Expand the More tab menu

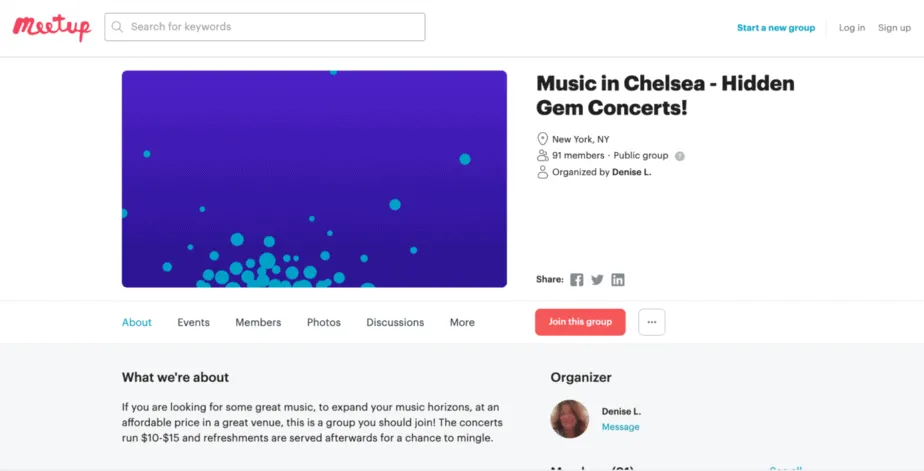462,323
